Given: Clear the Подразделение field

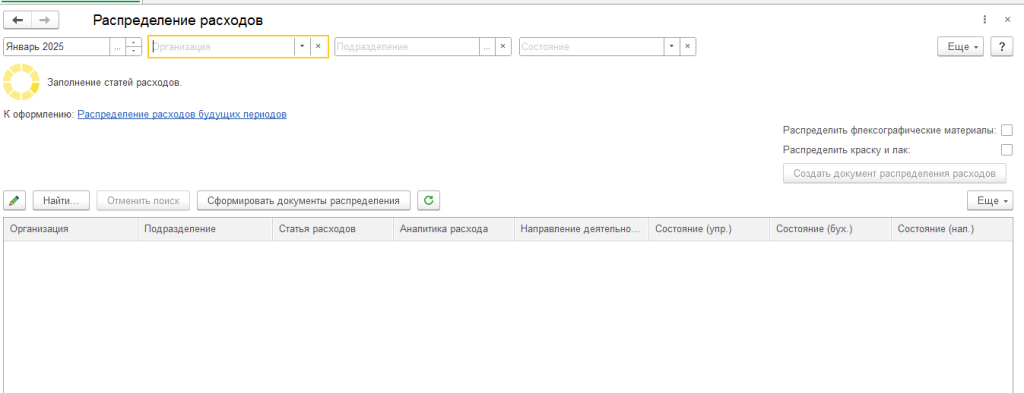Looking at the screenshot, I should (503, 47).
